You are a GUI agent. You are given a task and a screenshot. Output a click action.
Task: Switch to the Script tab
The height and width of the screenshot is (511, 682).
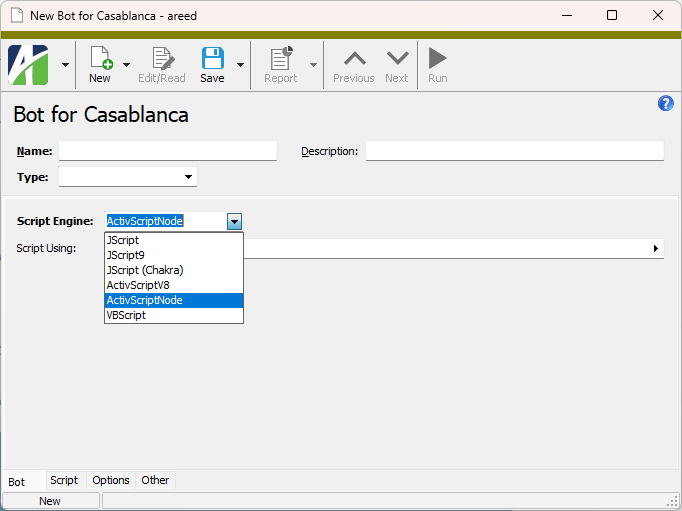[64, 480]
